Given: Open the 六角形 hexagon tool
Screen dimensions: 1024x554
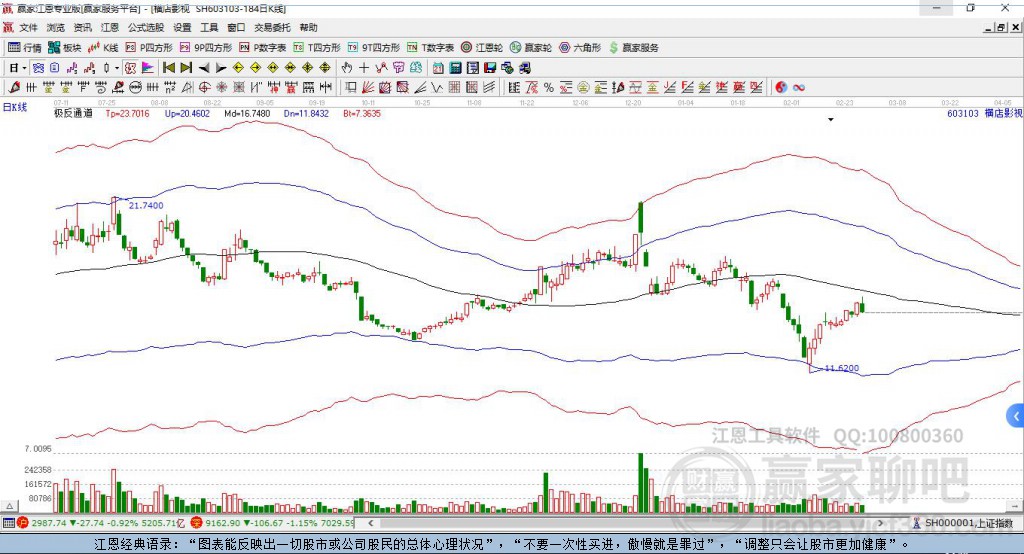Looking at the screenshot, I should pyautogui.click(x=580, y=48).
